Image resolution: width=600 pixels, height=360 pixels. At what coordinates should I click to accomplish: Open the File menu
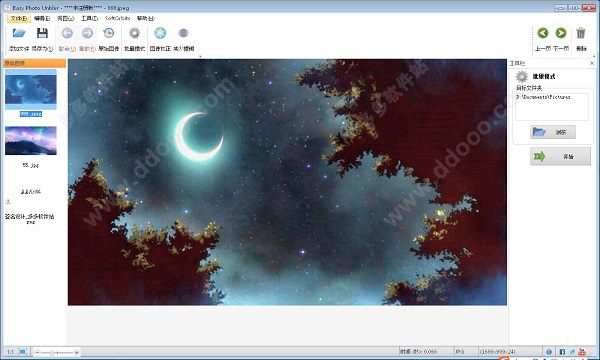tap(19, 18)
